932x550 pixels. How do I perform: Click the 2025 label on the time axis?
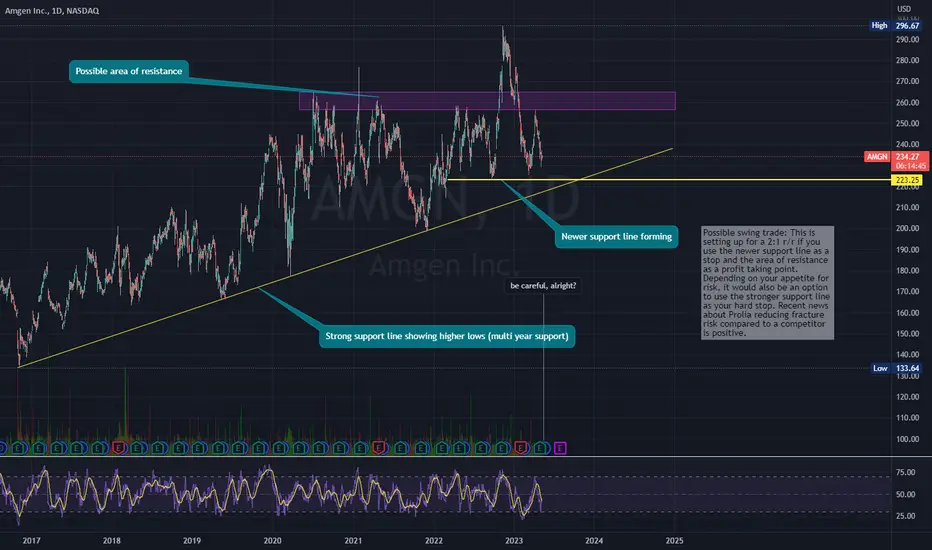pyautogui.click(x=674, y=540)
